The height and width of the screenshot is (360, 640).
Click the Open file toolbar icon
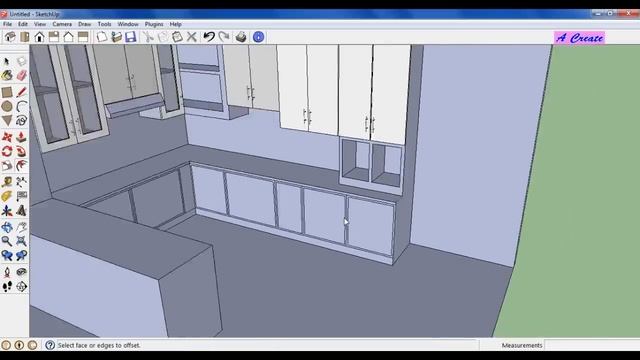click(x=116, y=37)
